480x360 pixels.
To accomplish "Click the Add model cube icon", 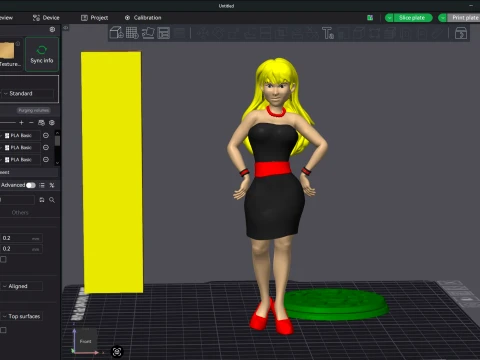I will point(116,33).
